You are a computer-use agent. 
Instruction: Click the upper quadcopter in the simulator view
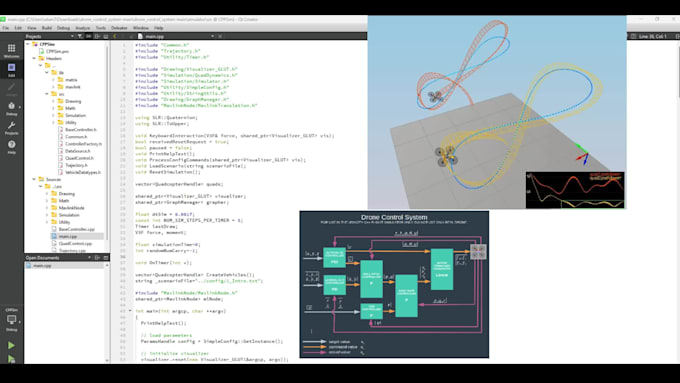tap(435, 97)
